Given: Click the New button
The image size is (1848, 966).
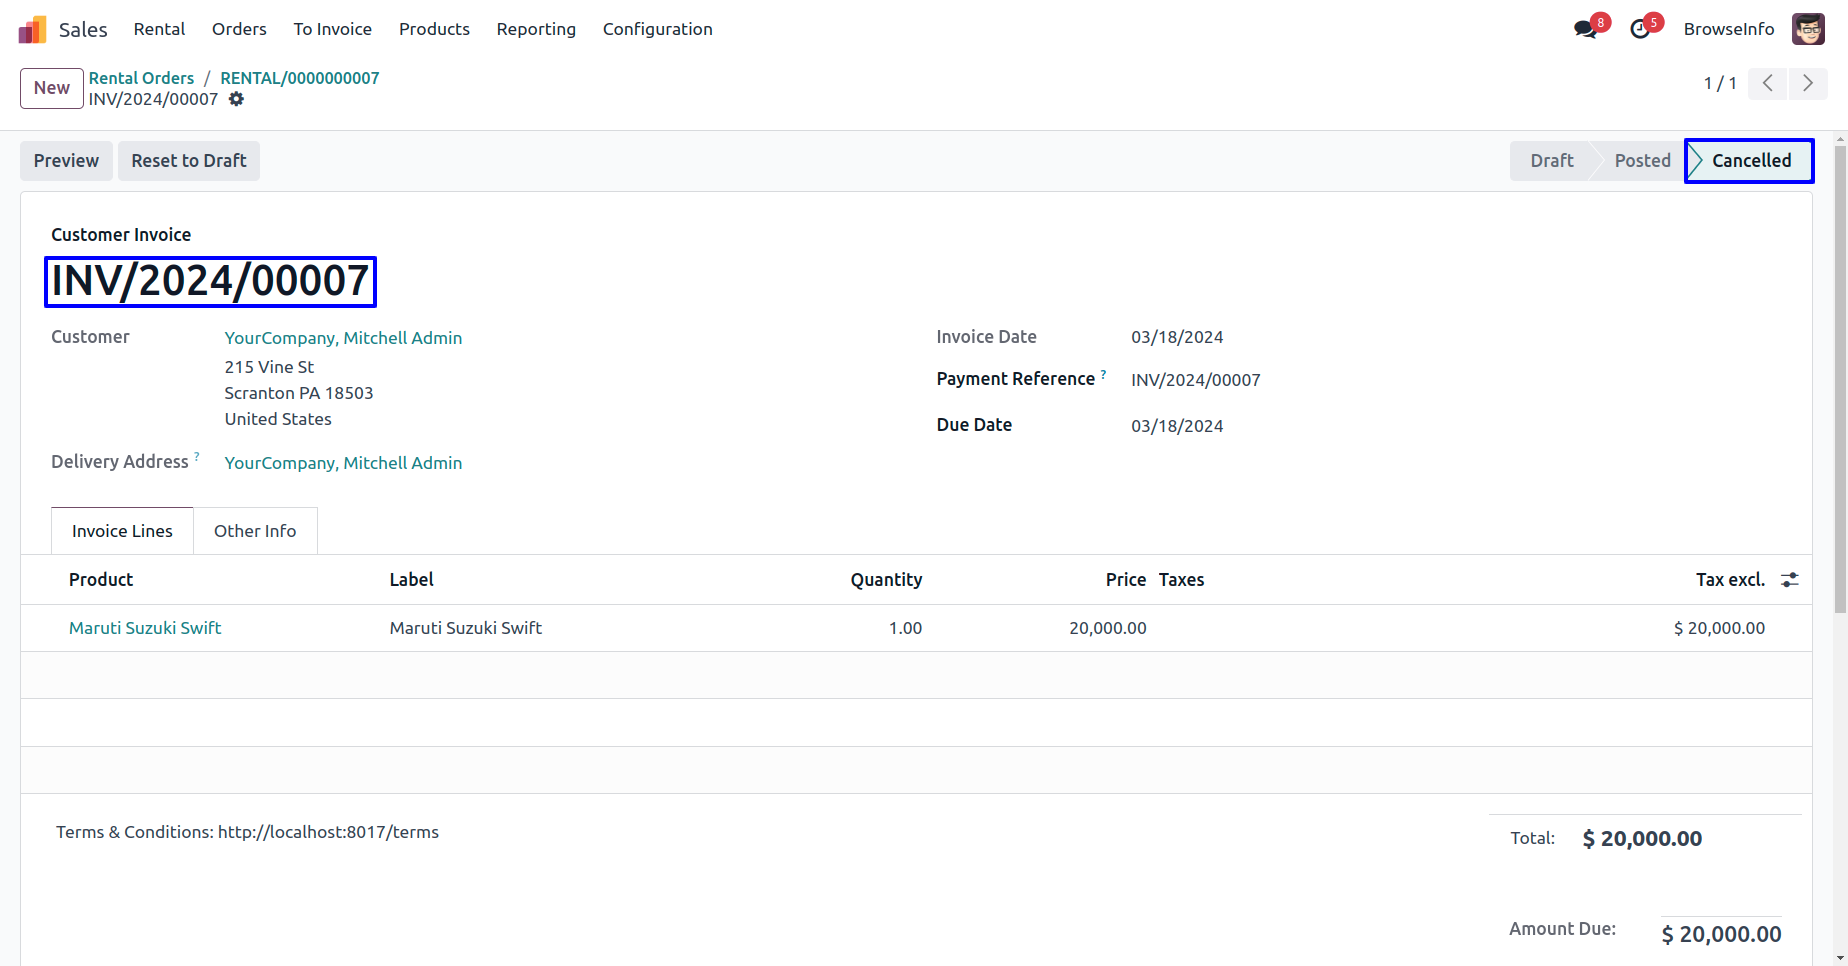Looking at the screenshot, I should coord(52,88).
